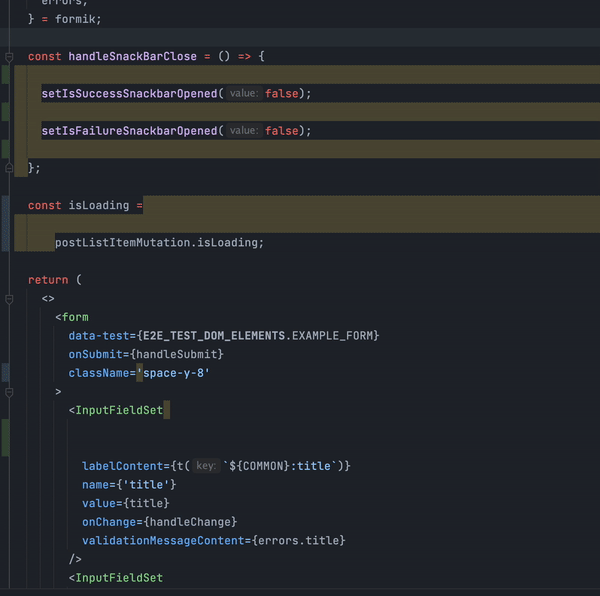Click green change marker below first InputFieldSet tag
Screen dimensions: 600x596
click(x=6, y=438)
